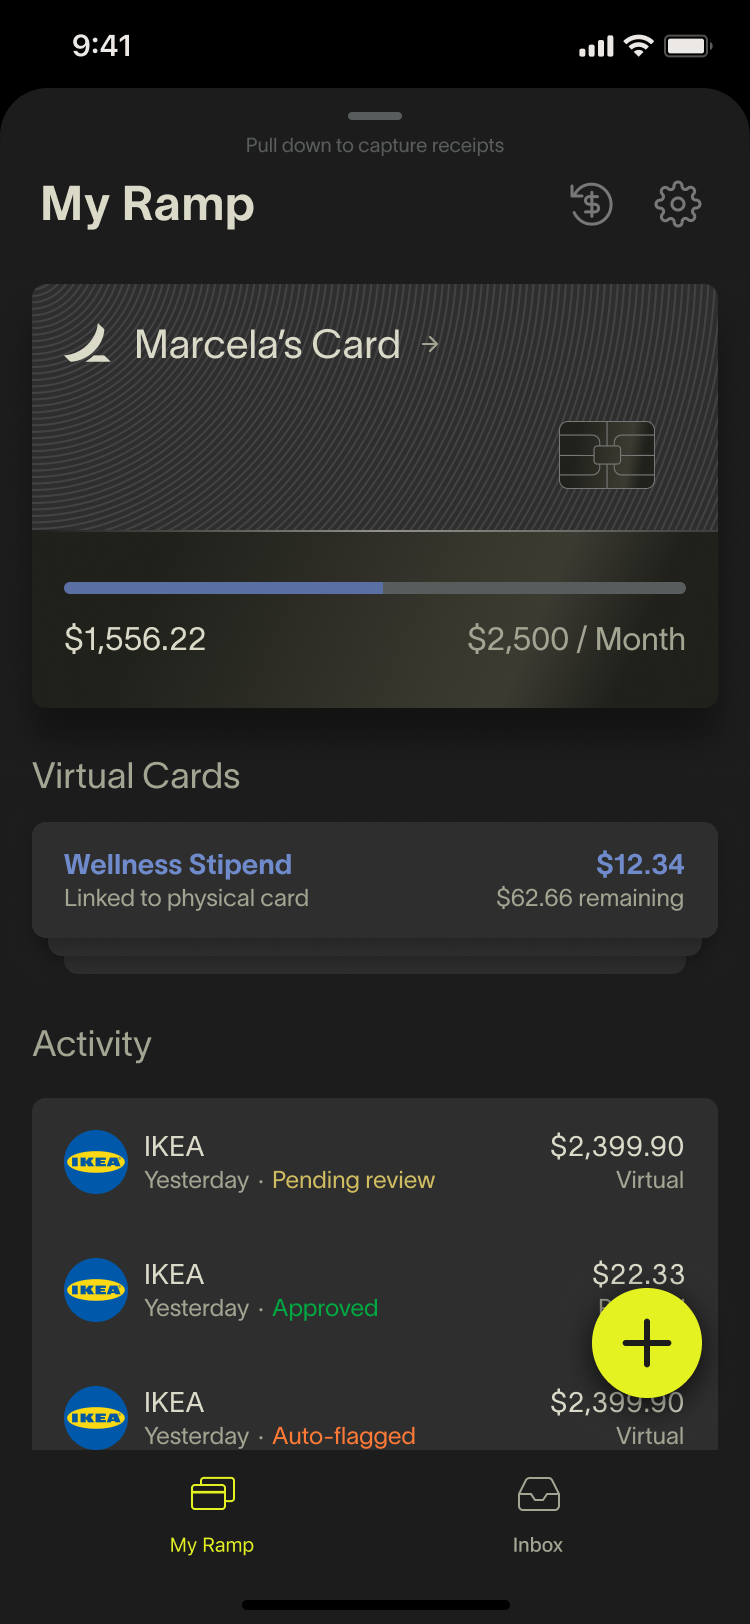Image resolution: width=750 pixels, height=1624 pixels.
Task: Tap the first IKEA logo, Pending review
Action: [x=96, y=1162]
